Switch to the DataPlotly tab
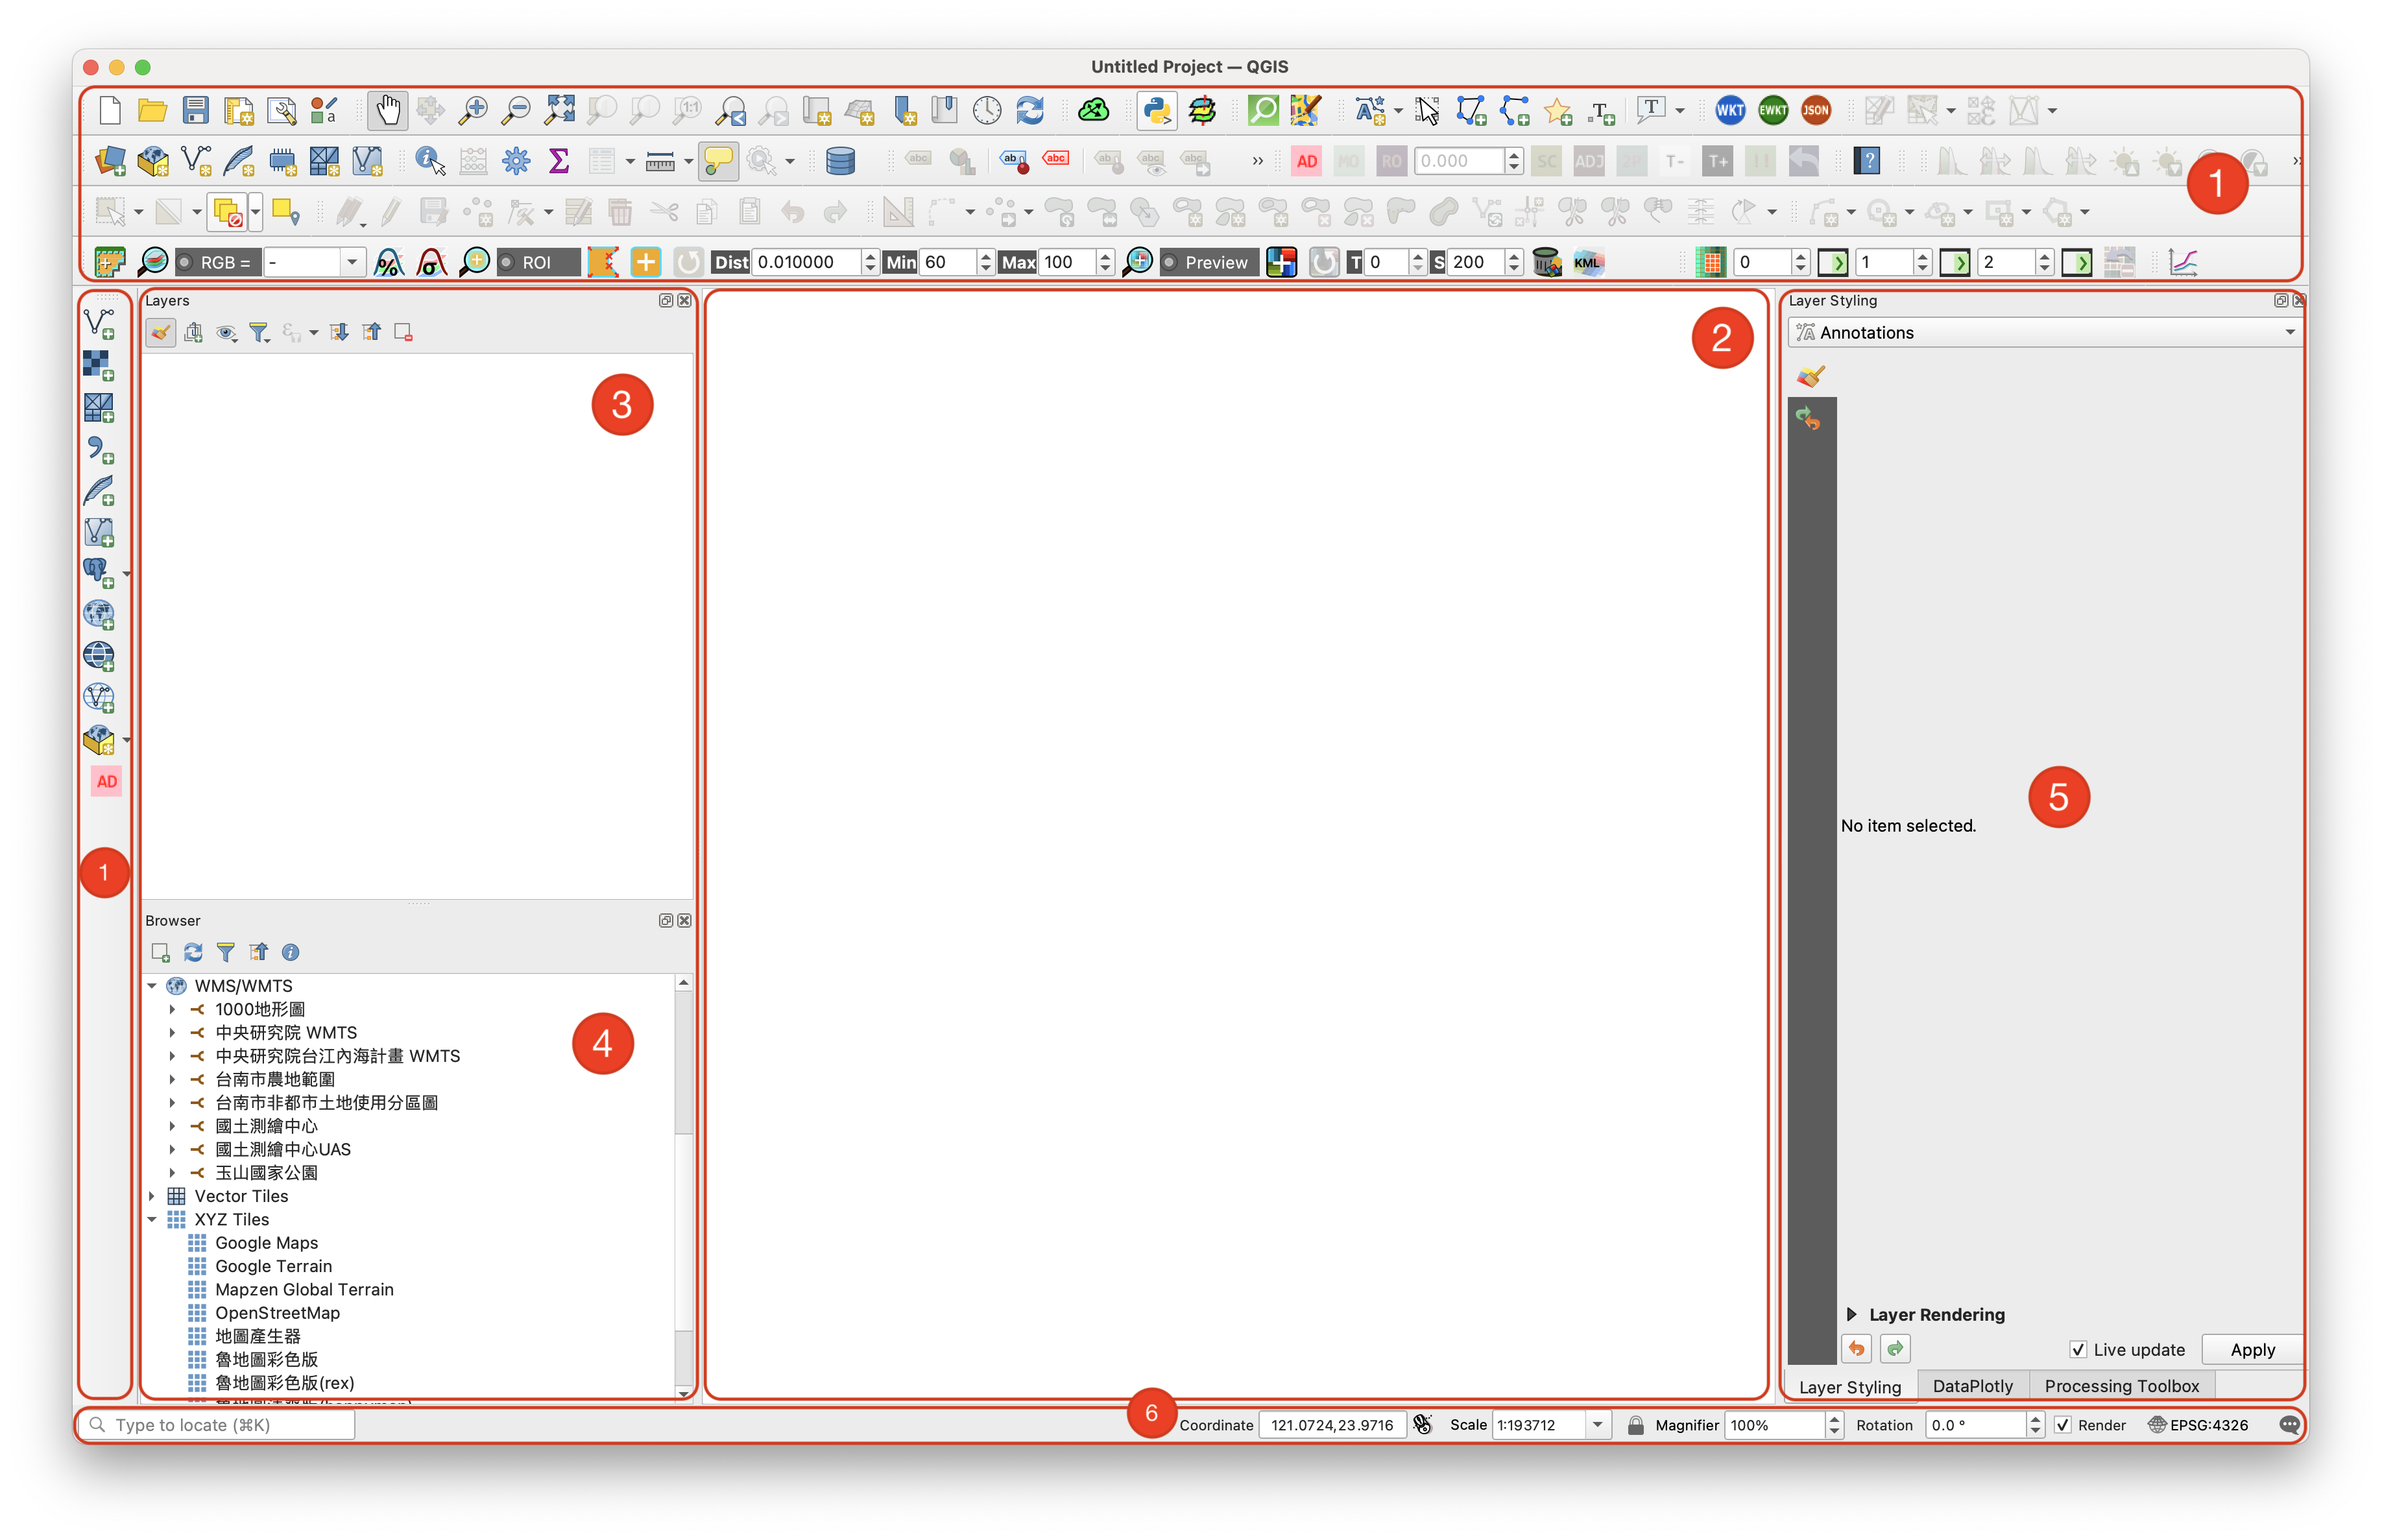Image resolution: width=2382 pixels, height=1540 pixels. pyautogui.click(x=1972, y=1386)
